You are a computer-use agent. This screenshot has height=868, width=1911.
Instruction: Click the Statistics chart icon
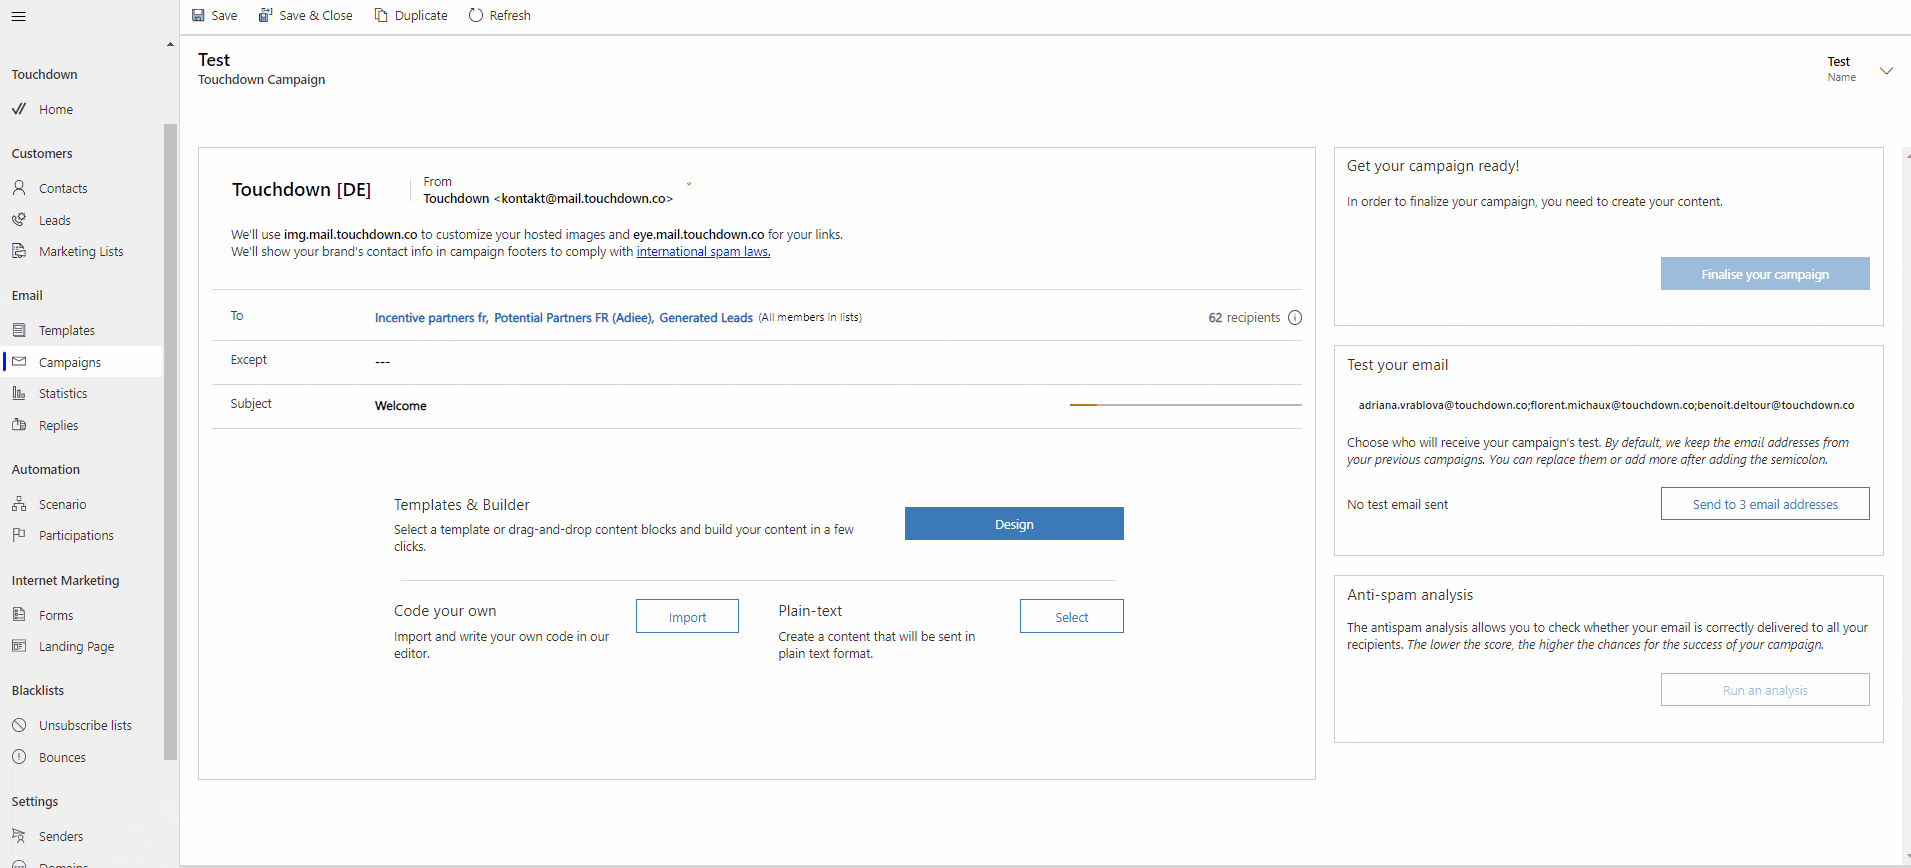[x=19, y=393]
